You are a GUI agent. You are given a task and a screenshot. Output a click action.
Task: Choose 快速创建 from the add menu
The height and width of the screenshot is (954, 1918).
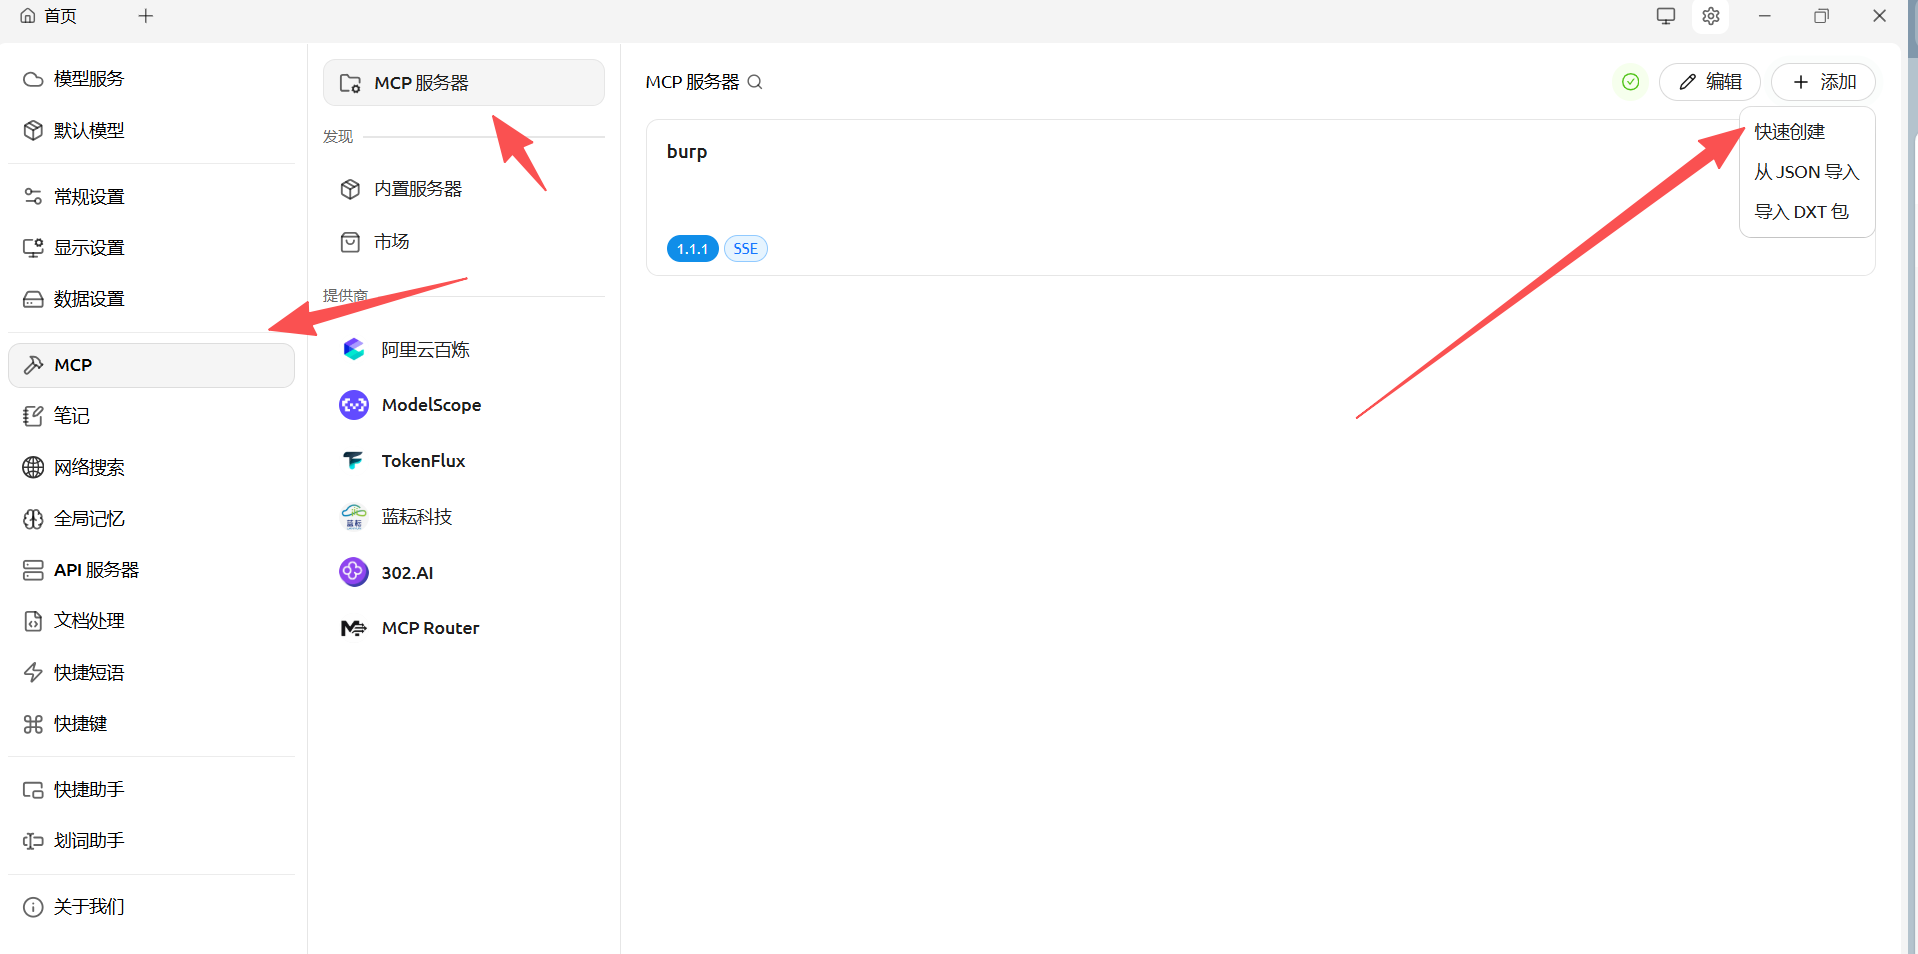point(1789,132)
